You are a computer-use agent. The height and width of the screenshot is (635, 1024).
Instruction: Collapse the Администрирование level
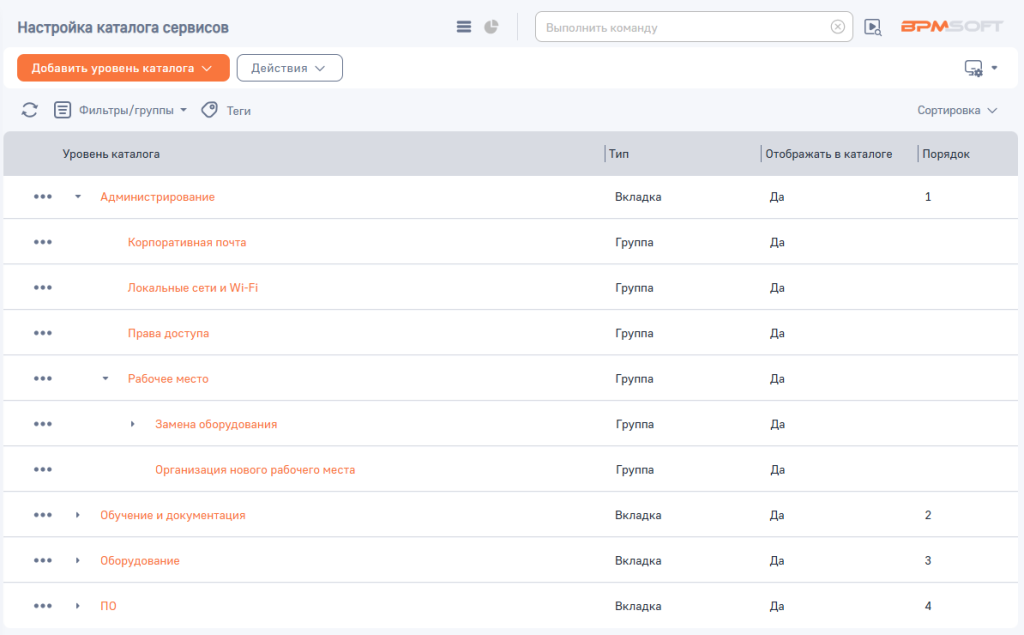point(78,197)
